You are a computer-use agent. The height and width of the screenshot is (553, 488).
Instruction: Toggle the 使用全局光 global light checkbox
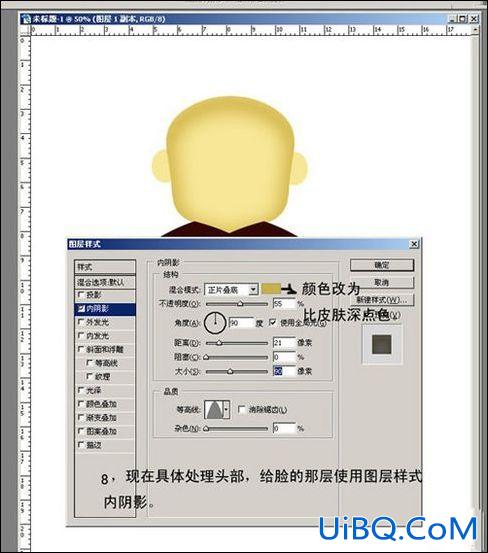273,322
